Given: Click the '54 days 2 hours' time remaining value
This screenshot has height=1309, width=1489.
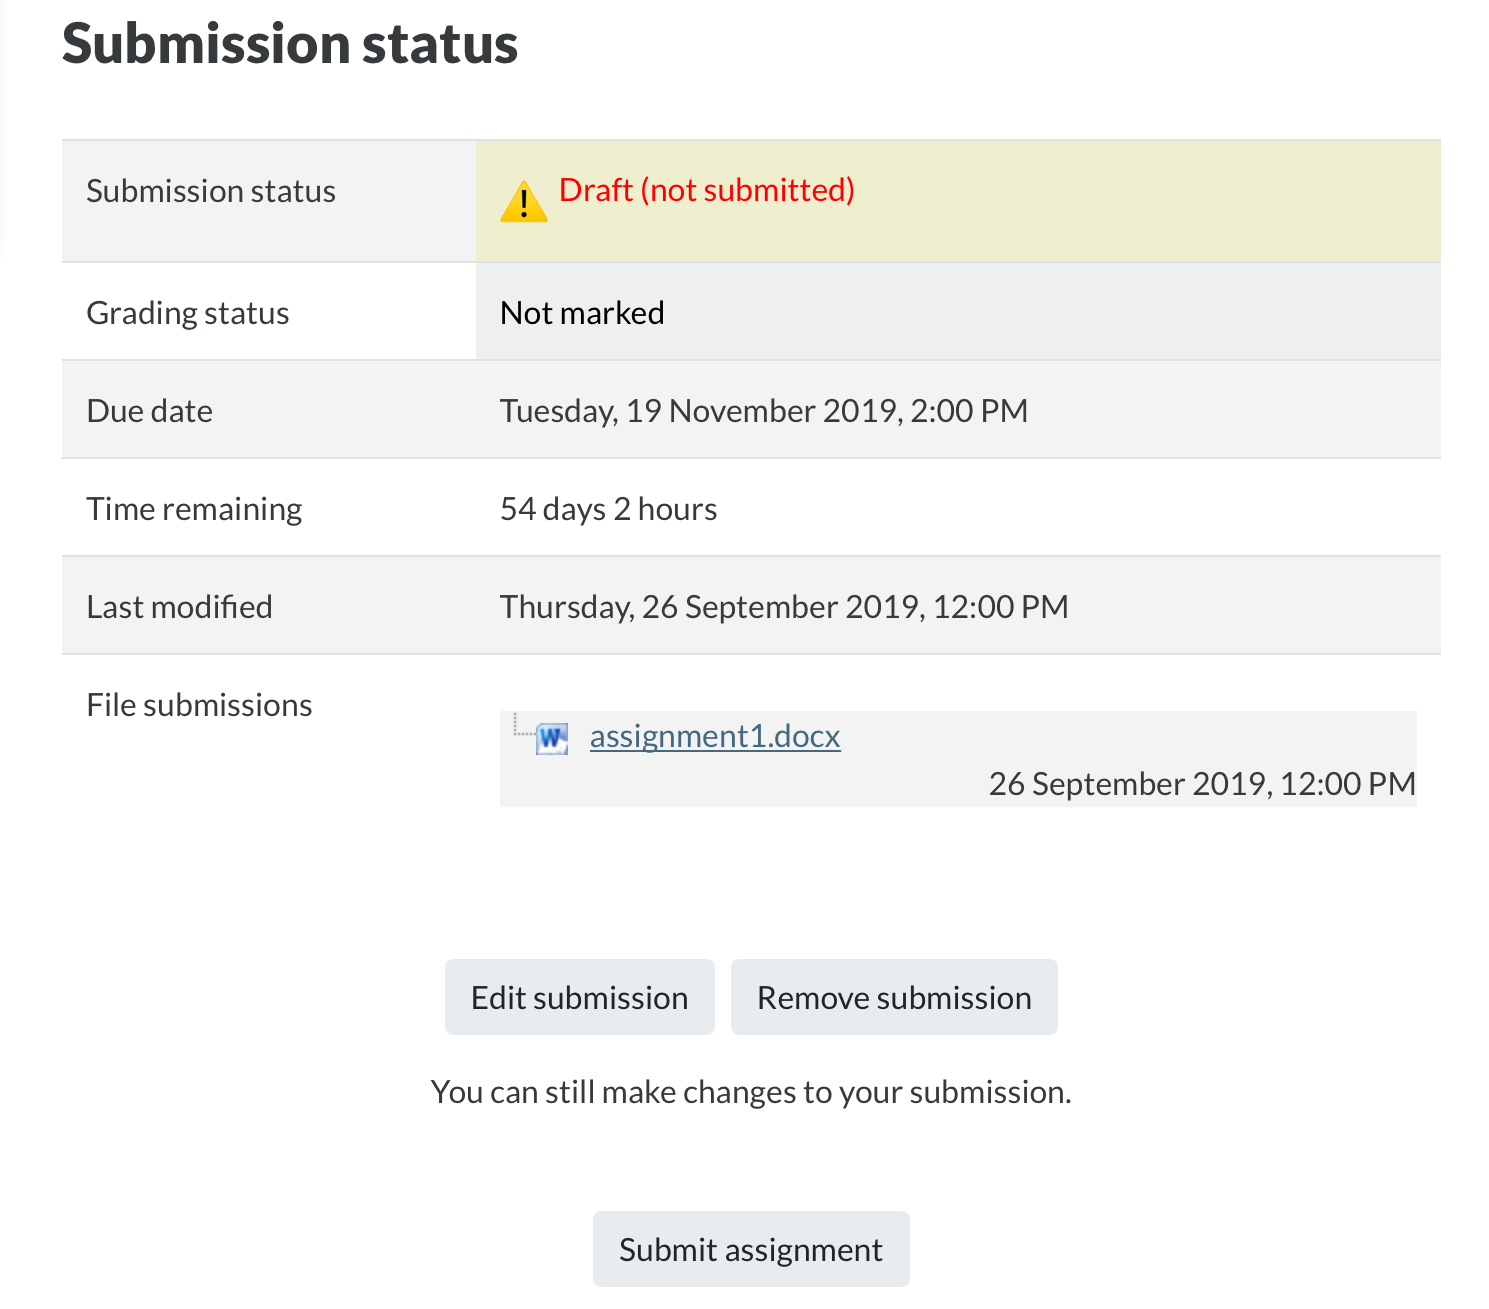Looking at the screenshot, I should coord(608,509).
